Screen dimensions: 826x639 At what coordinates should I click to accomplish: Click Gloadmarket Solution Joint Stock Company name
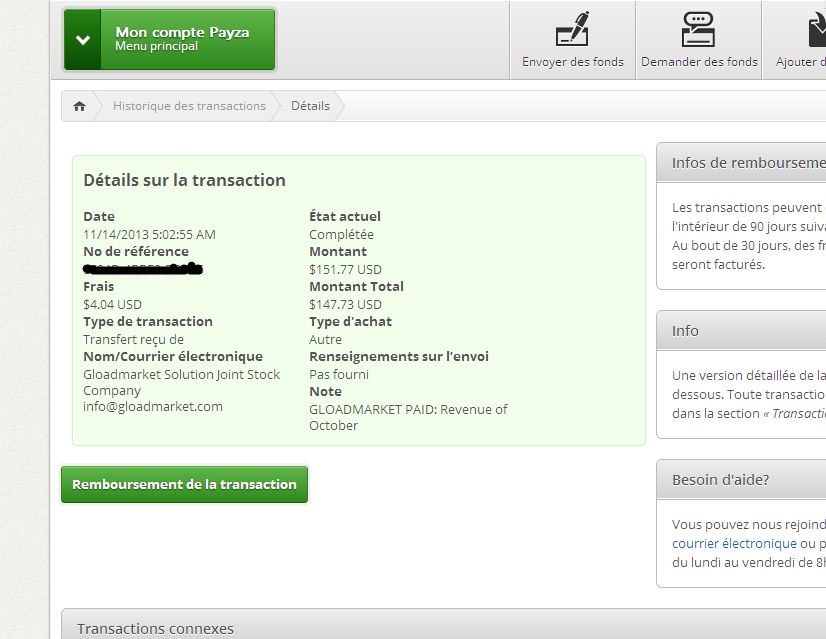coord(182,382)
